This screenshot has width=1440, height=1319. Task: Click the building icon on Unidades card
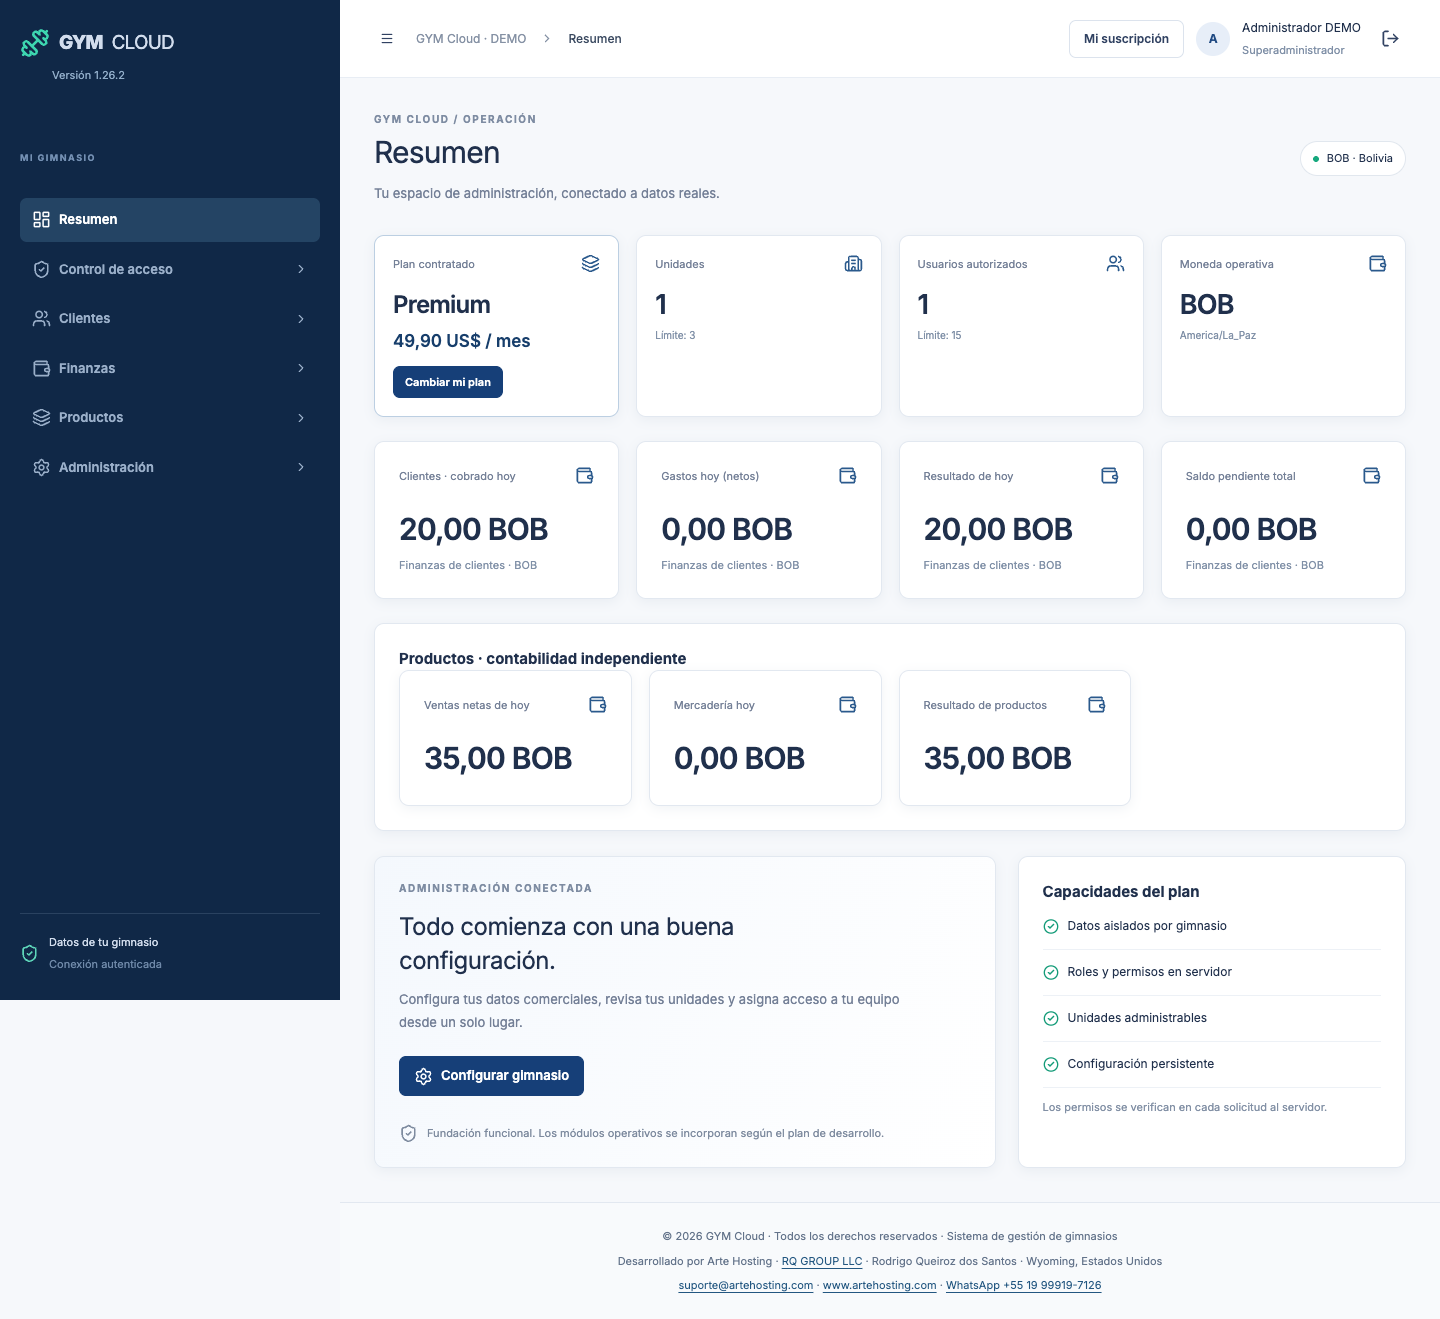coord(853,264)
